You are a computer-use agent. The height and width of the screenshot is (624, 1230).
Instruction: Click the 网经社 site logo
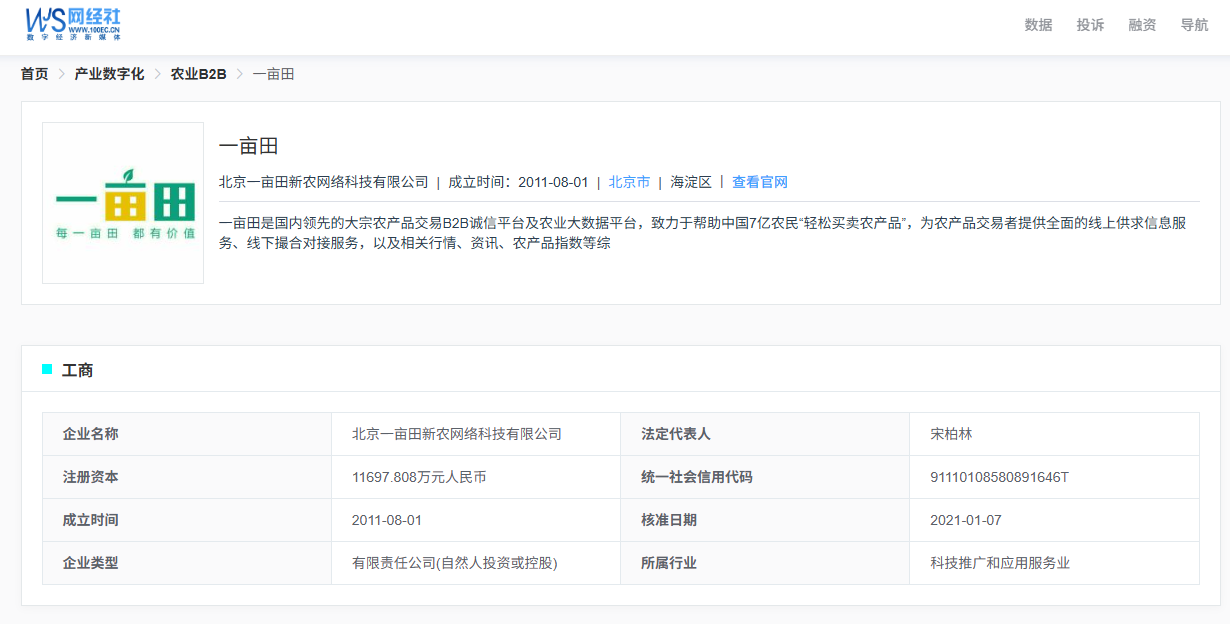73,24
